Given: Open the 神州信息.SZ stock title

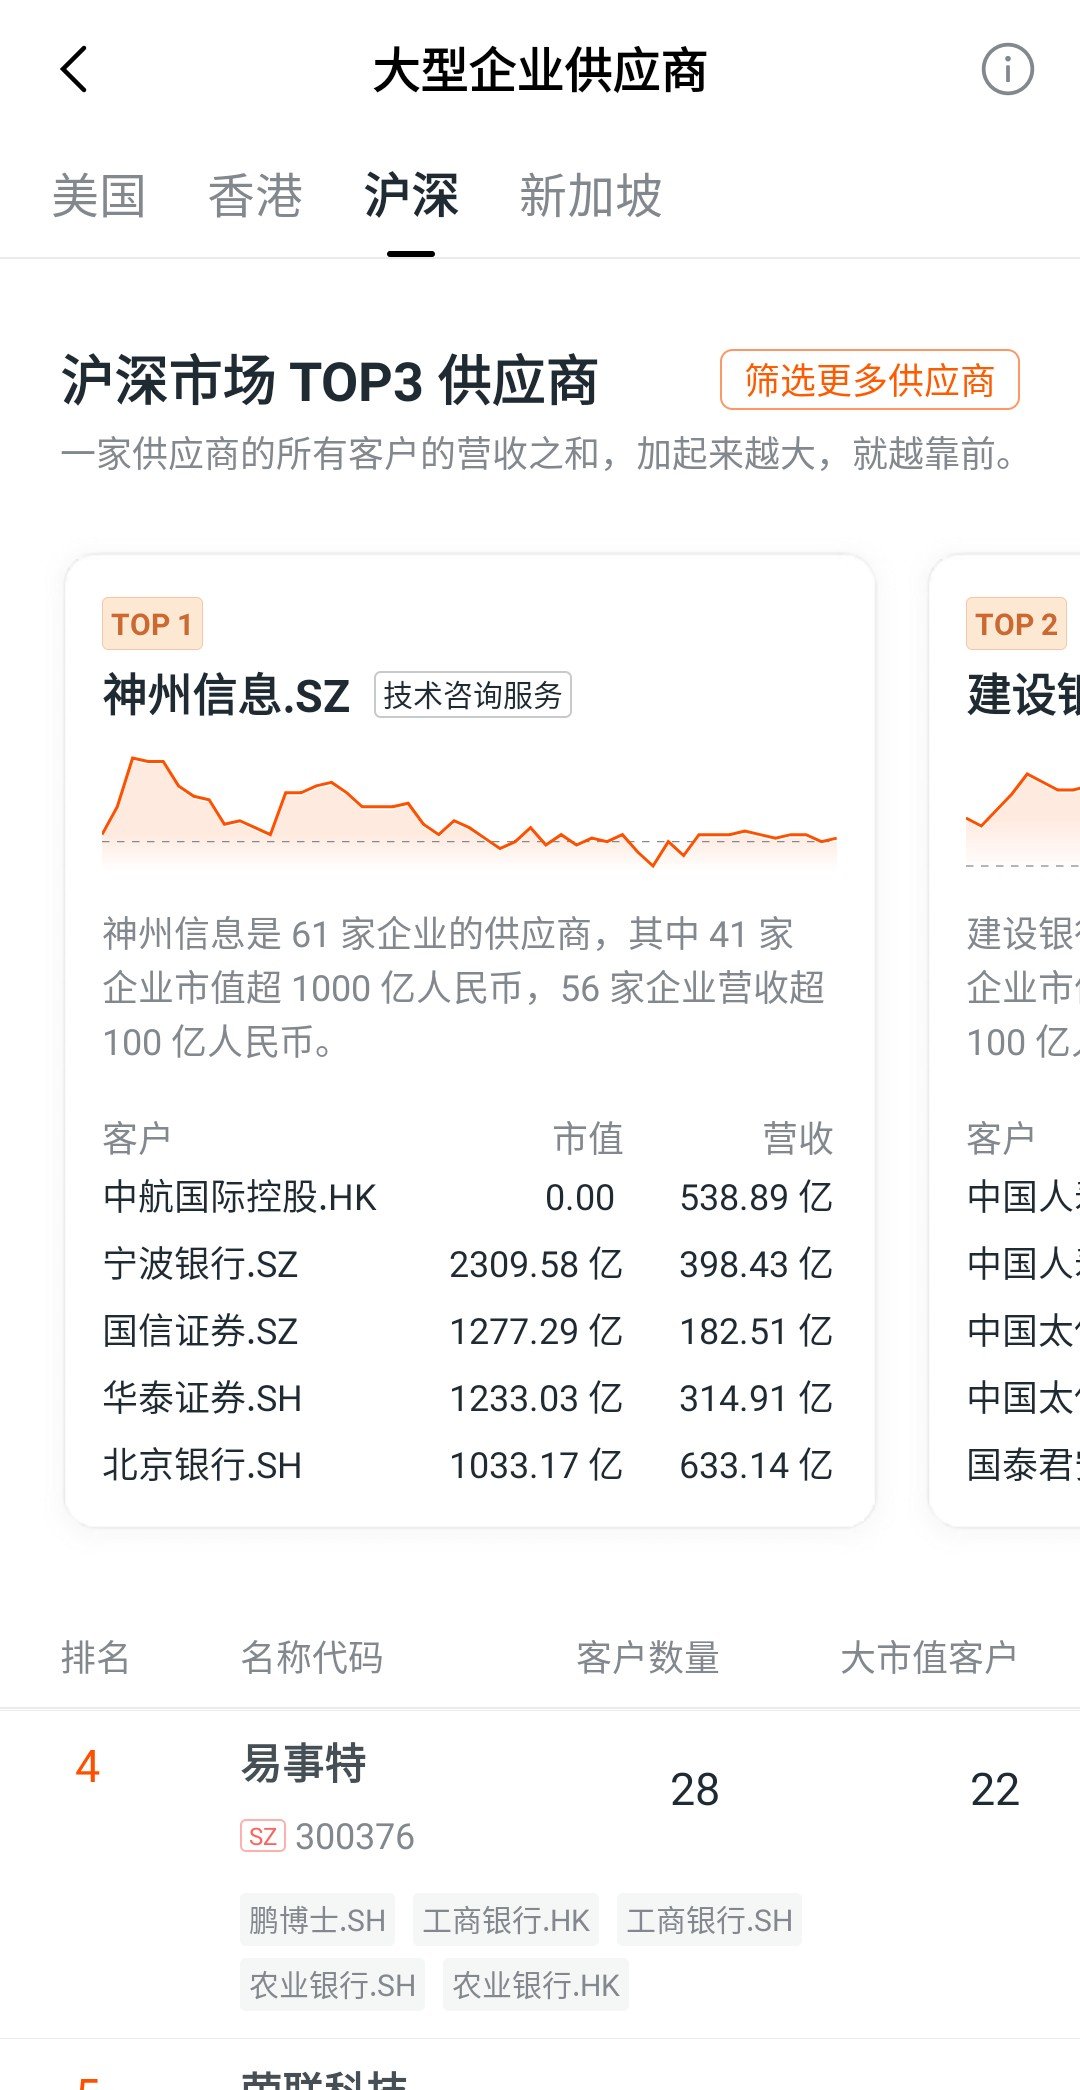Looking at the screenshot, I should point(227,695).
